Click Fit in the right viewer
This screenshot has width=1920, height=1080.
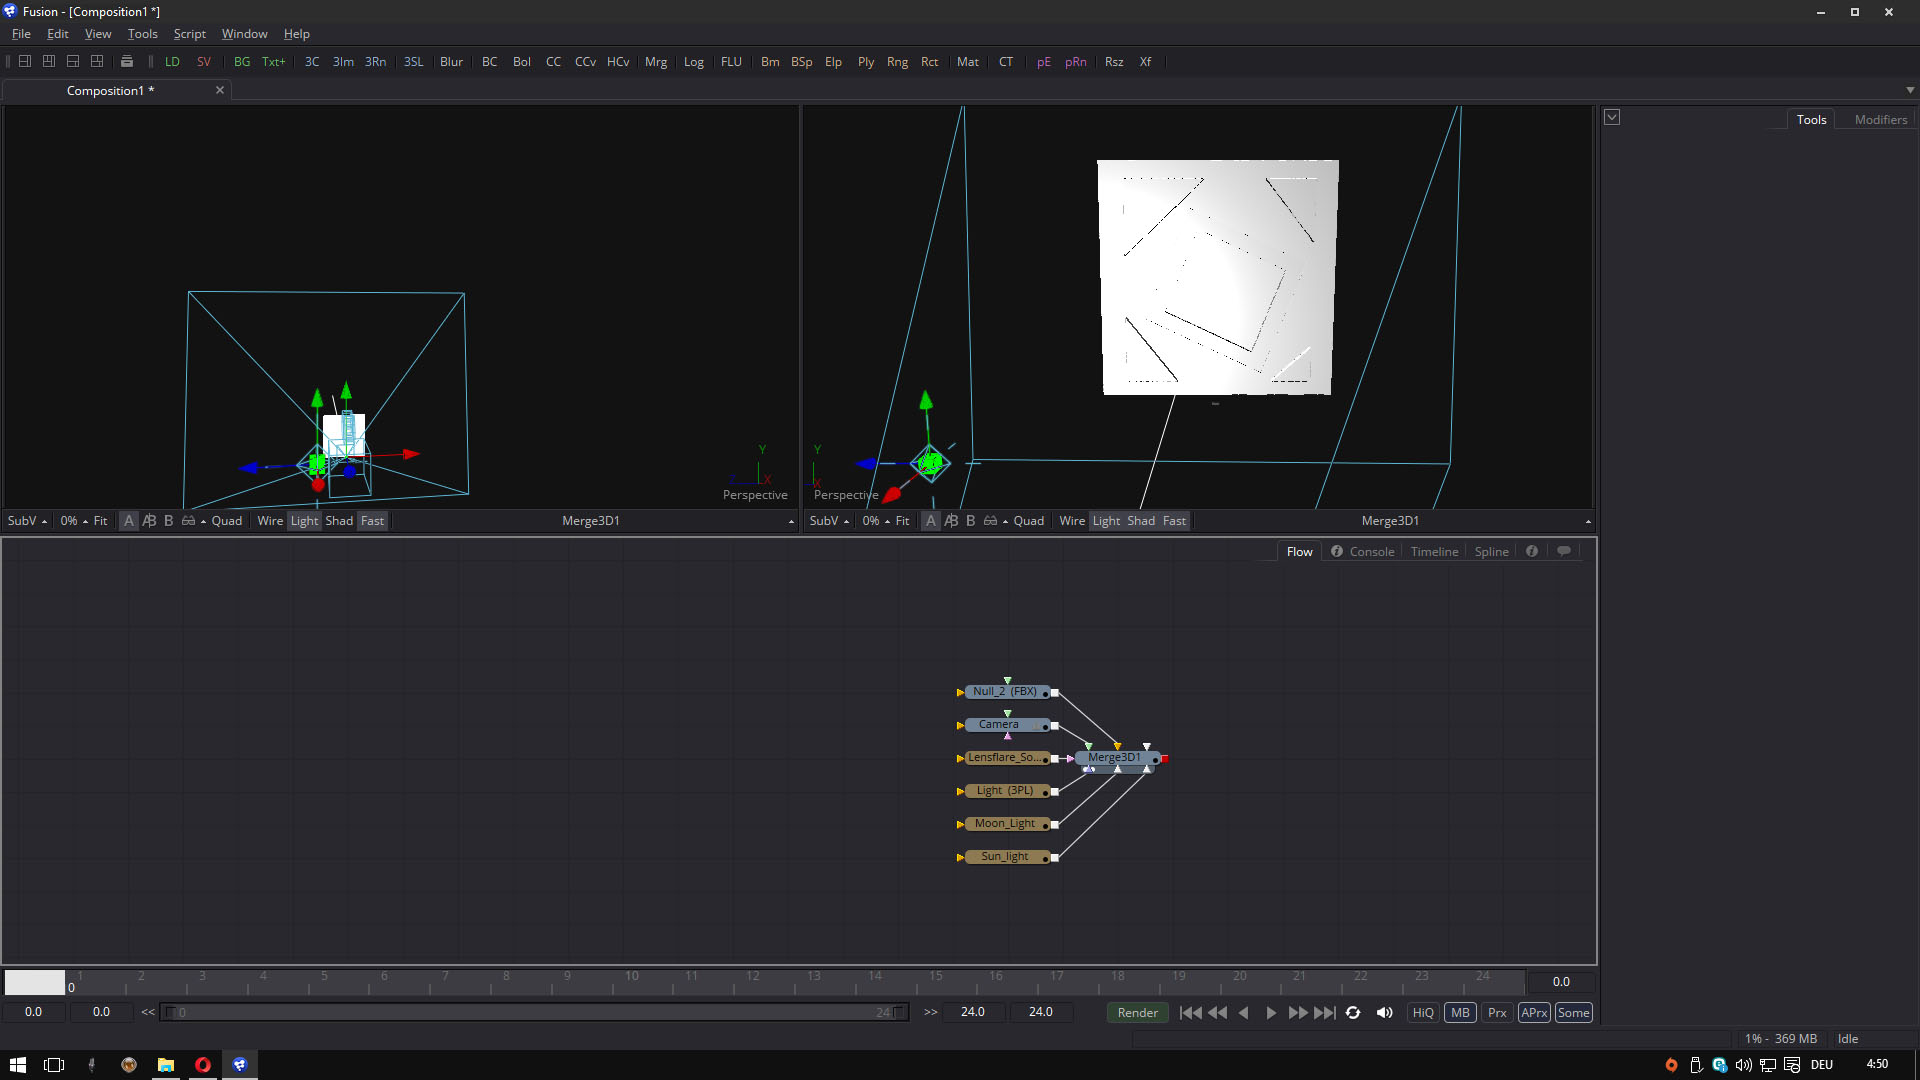point(902,521)
